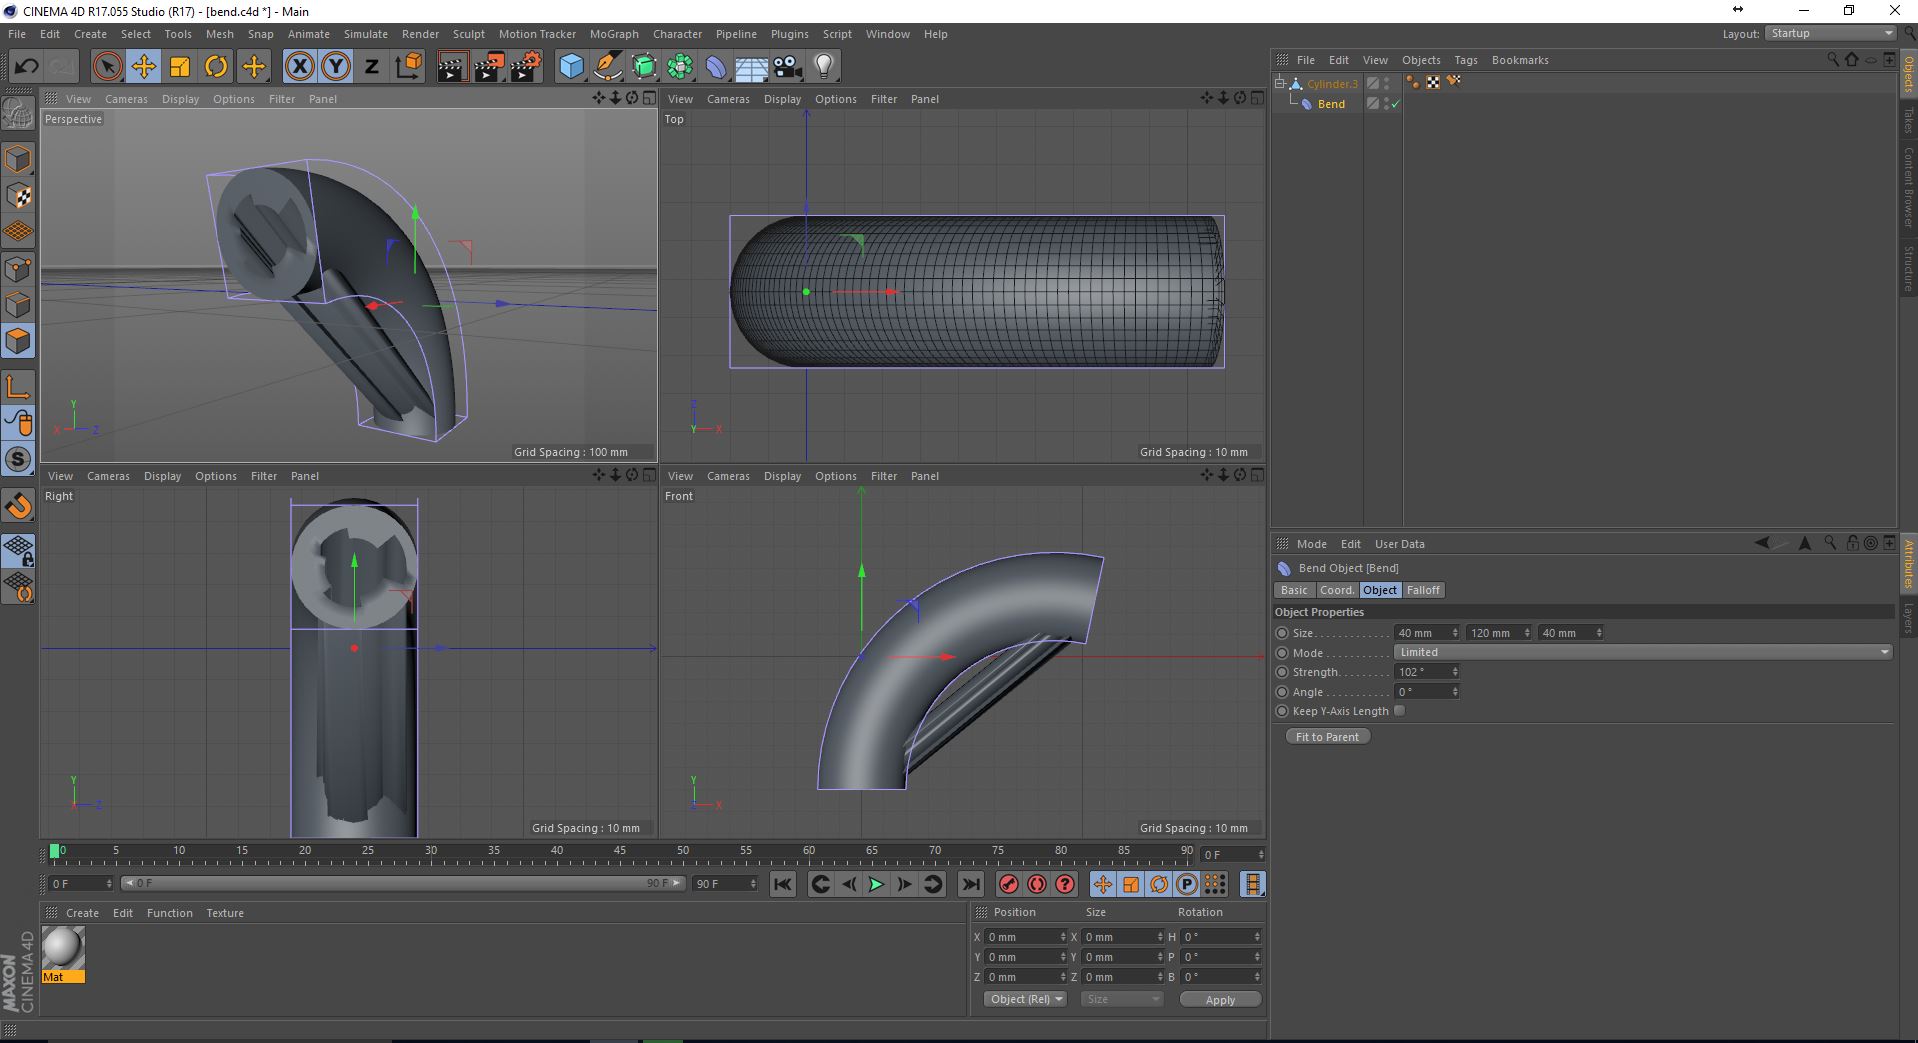
Task: Click the Fit to Parent button
Action: (x=1327, y=737)
